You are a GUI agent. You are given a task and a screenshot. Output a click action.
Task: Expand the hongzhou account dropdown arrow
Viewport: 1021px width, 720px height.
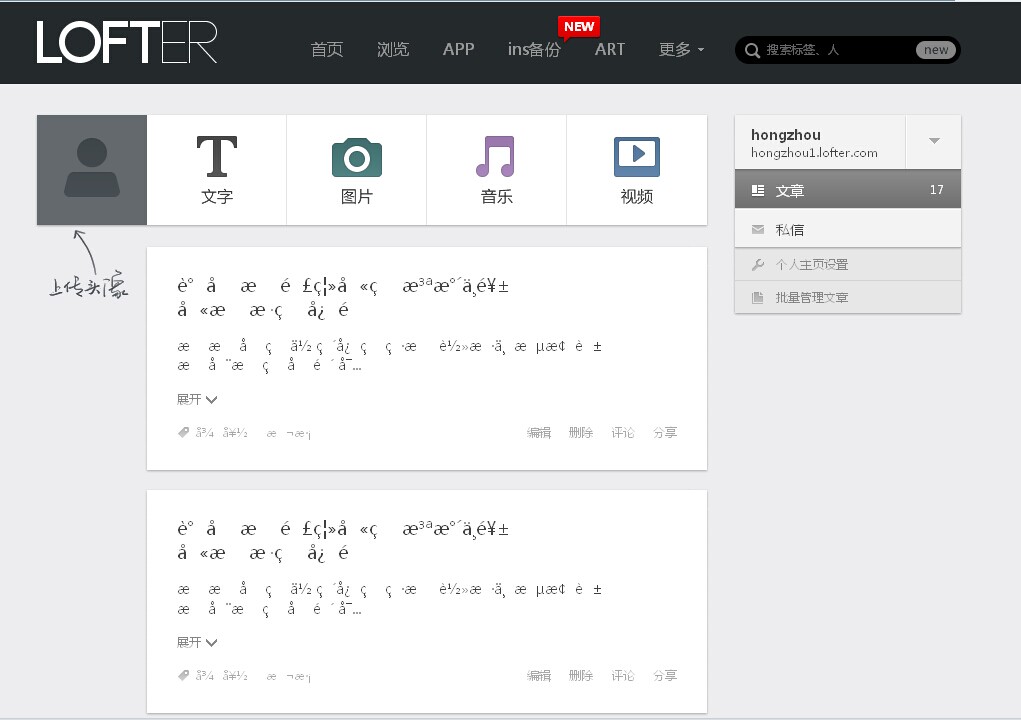point(934,141)
